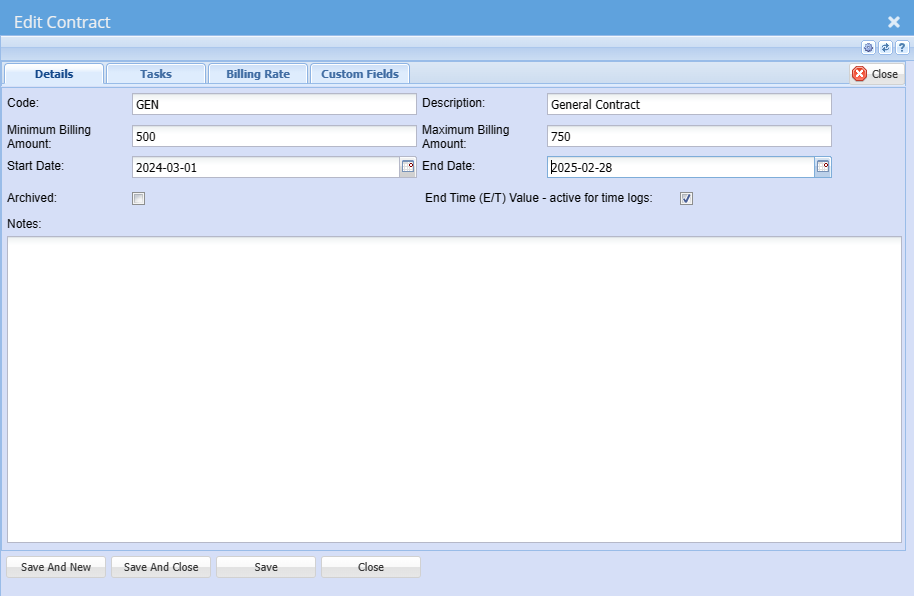This screenshot has height=596, width=914.
Task: Click the red Close button near tabs
Action: [875, 74]
